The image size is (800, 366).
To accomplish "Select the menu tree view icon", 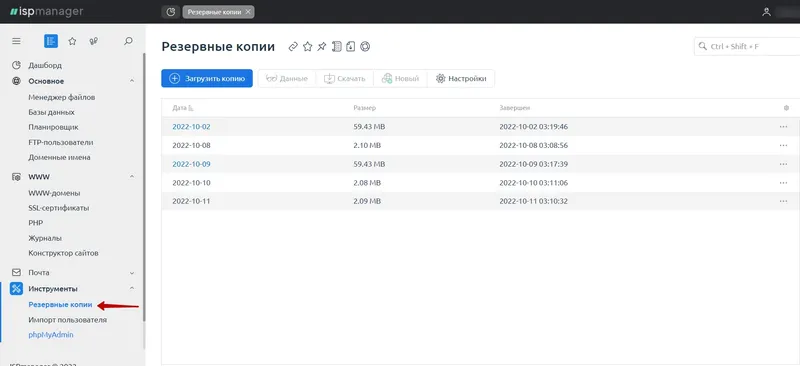I will [x=51, y=41].
